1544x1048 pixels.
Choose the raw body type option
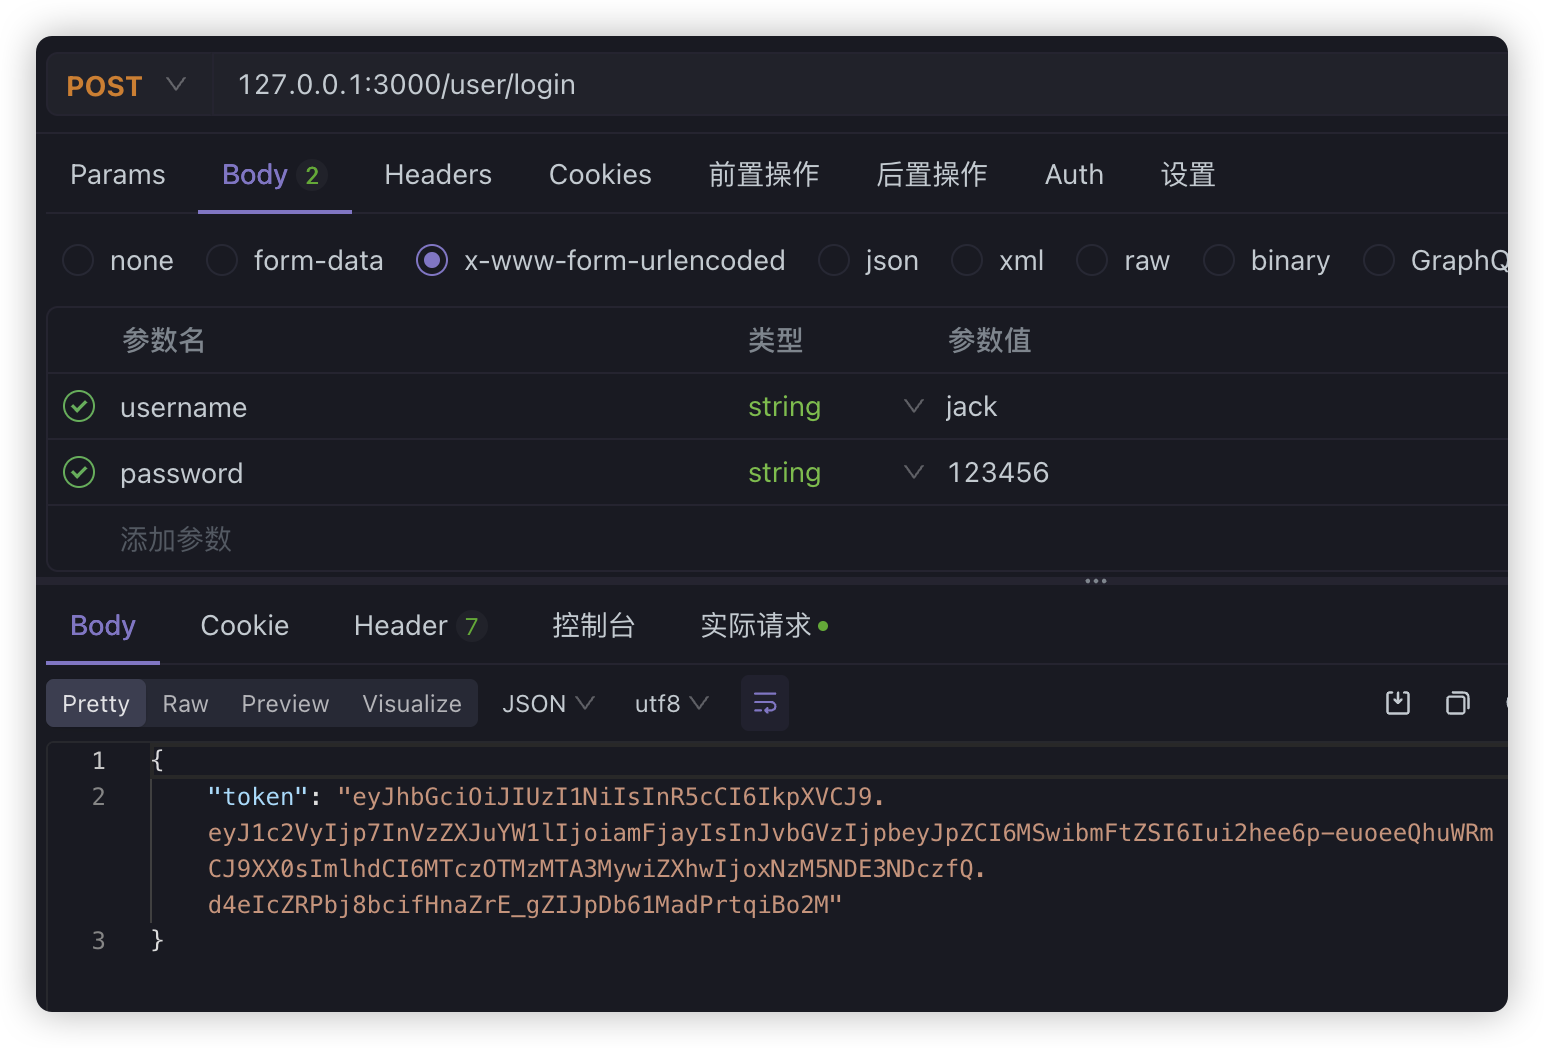click(x=1092, y=261)
